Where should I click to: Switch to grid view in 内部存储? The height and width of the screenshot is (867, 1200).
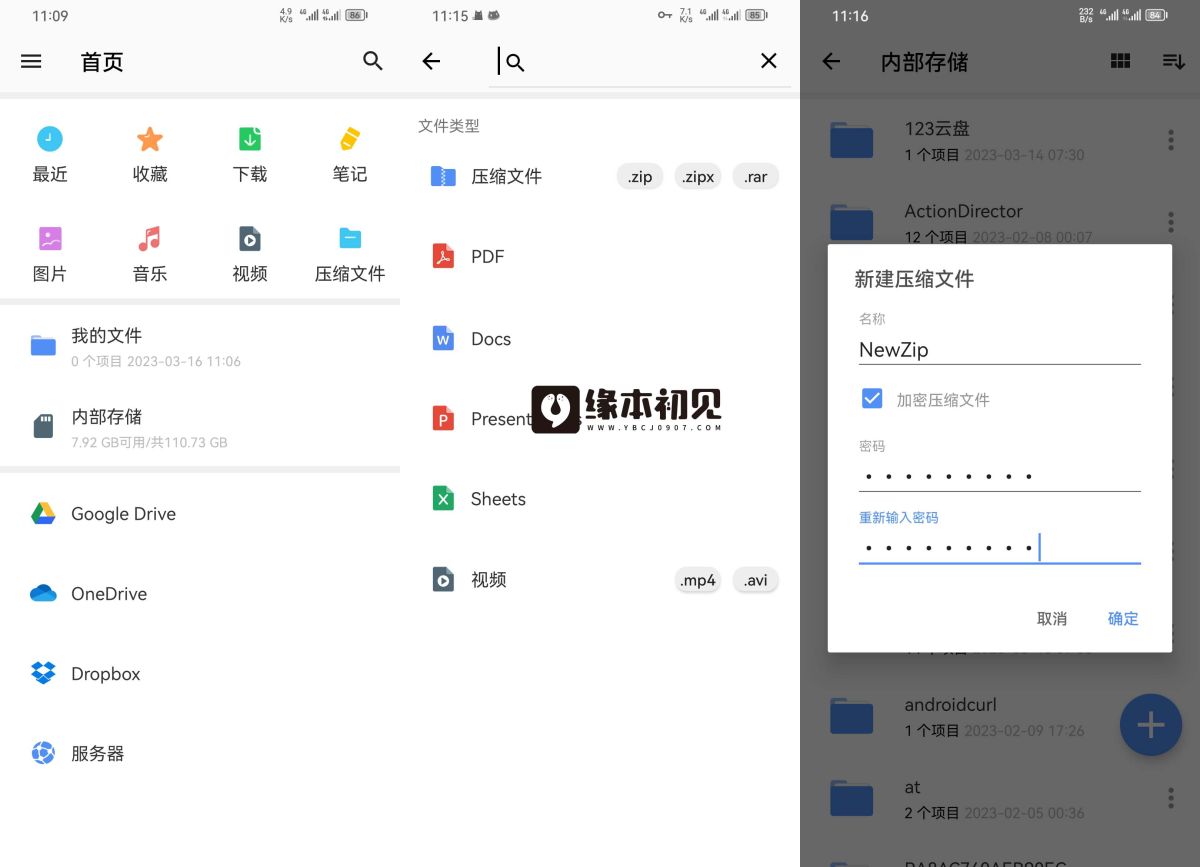1121,61
